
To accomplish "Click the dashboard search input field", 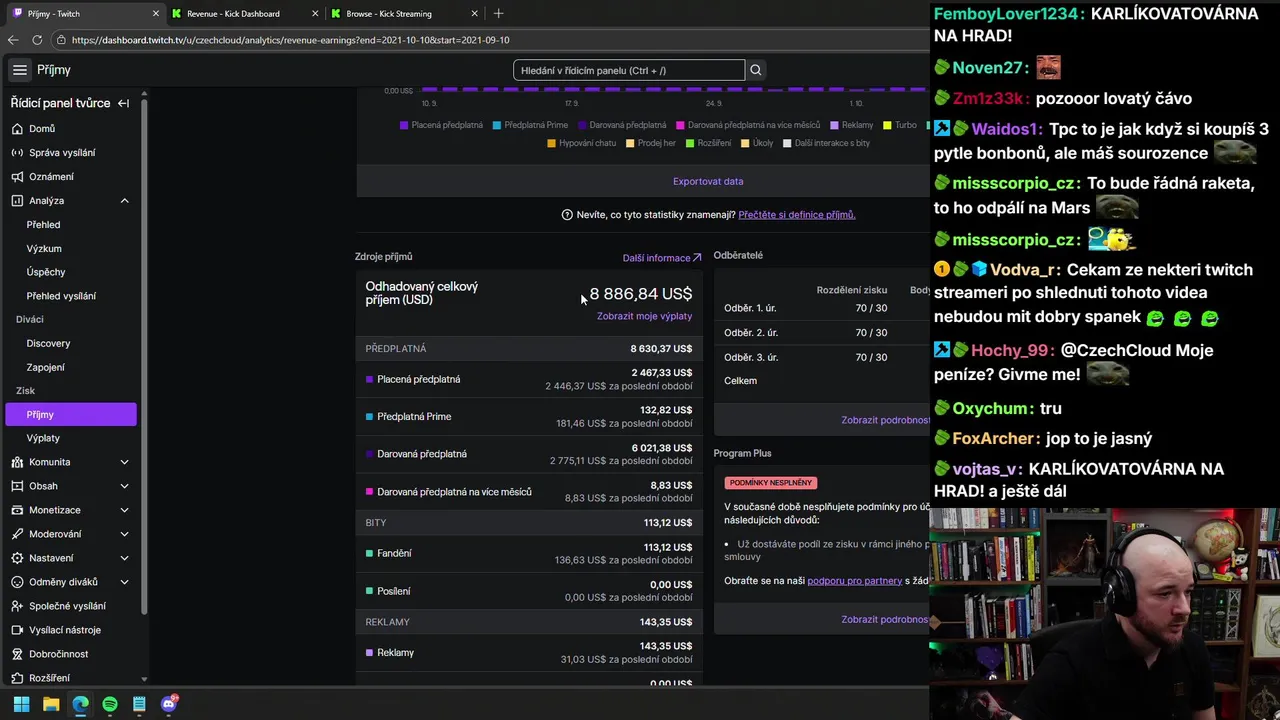I will pyautogui.click(x=629, y=70).
